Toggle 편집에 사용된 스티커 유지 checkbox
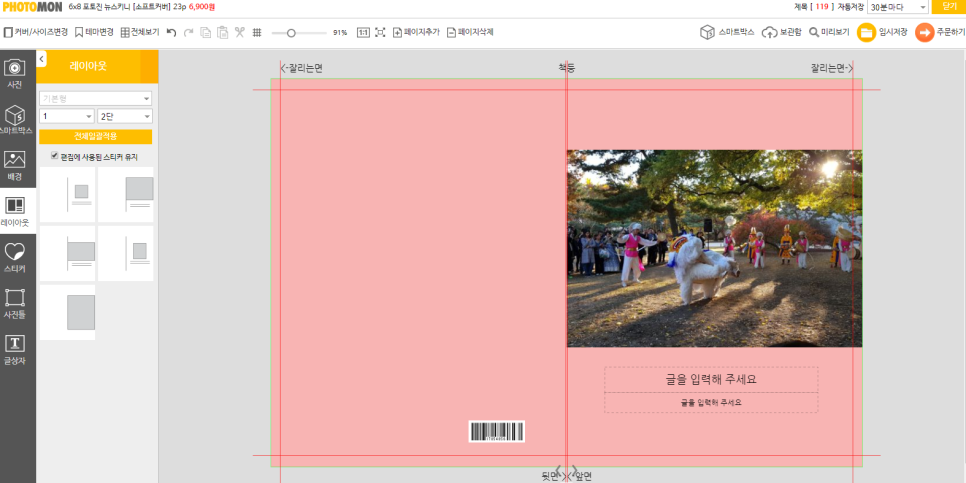This screenshot has height=483, width=966. [55, 156]
